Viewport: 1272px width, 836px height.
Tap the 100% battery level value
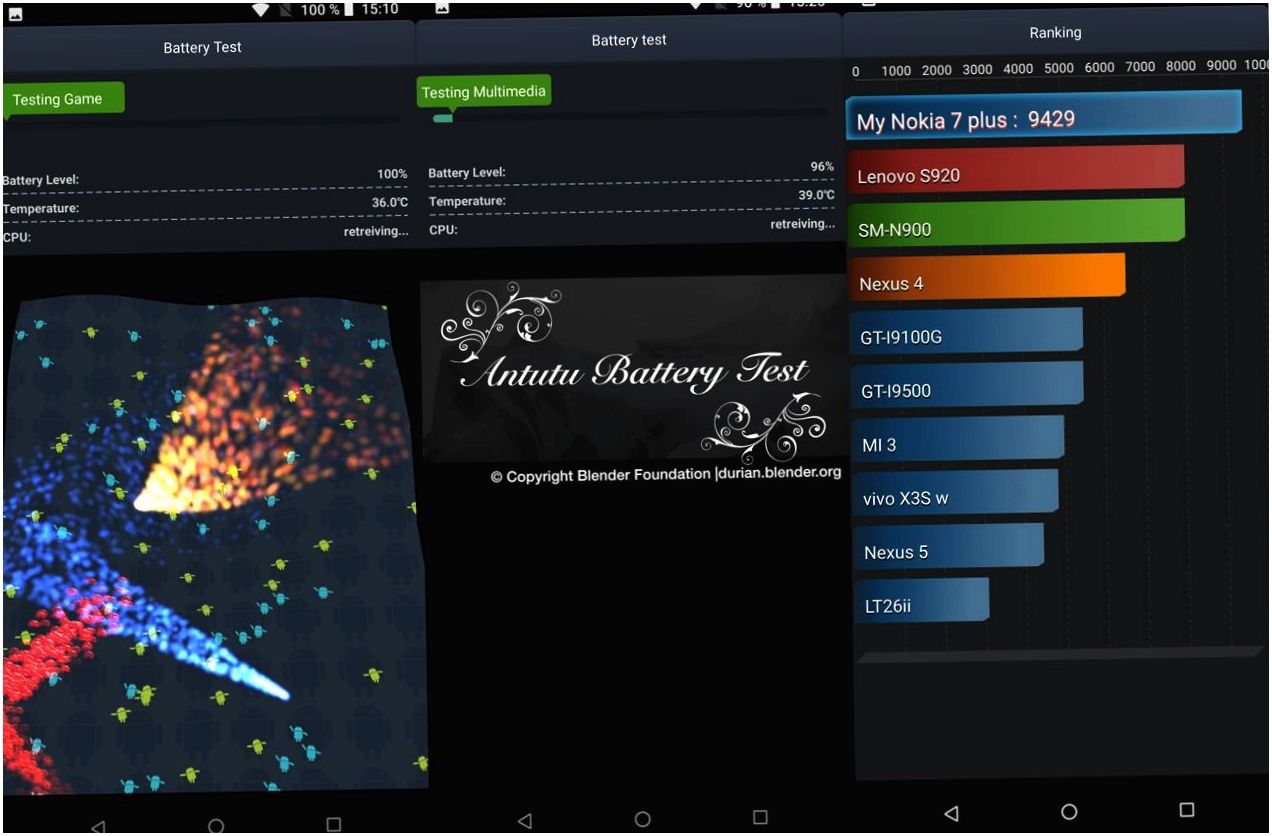tap(392, 174)
